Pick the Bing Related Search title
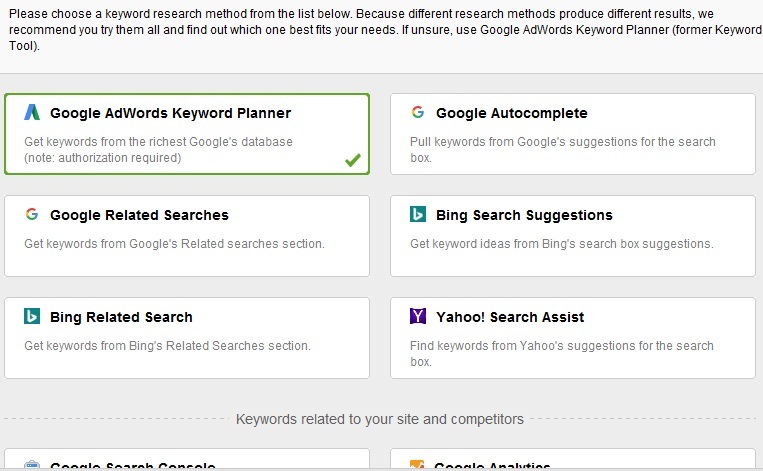Image resolution: width=763 pixels, height=471 pixels. [x=121, y=317]
